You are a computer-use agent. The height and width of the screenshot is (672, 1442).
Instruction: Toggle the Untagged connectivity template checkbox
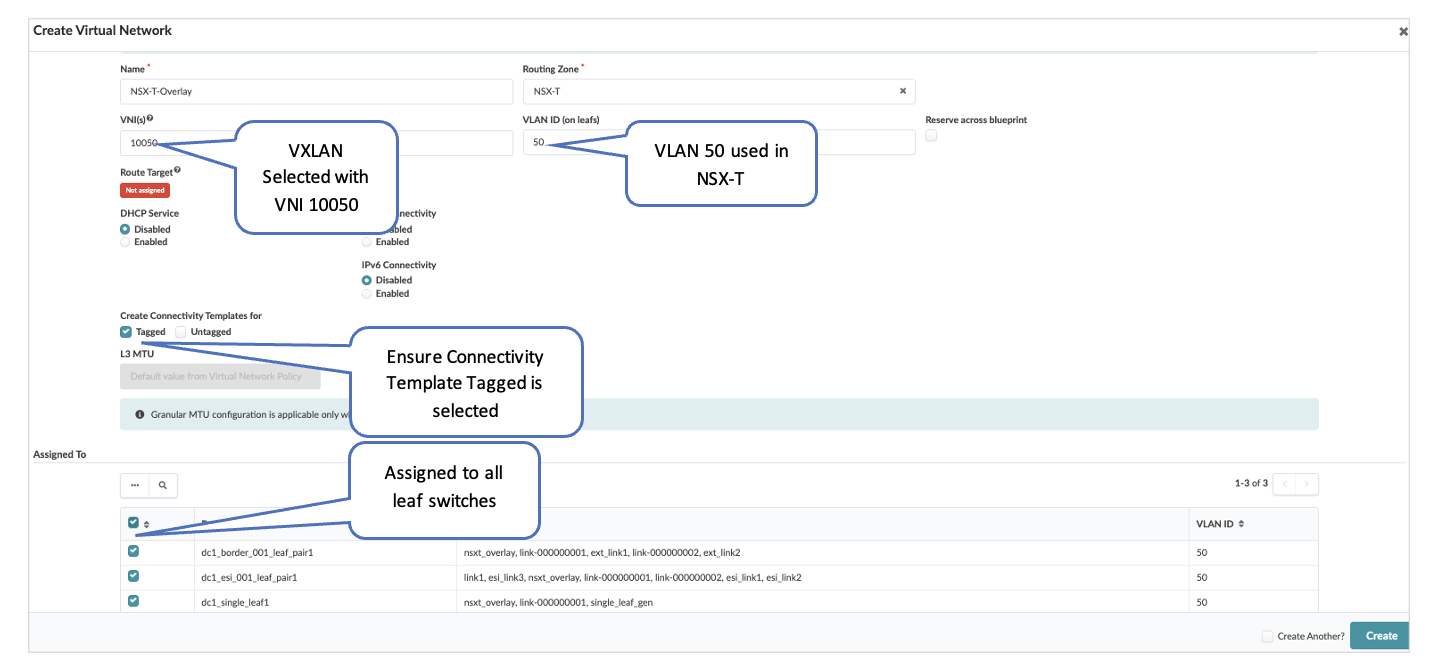click(x=181, y=331)
